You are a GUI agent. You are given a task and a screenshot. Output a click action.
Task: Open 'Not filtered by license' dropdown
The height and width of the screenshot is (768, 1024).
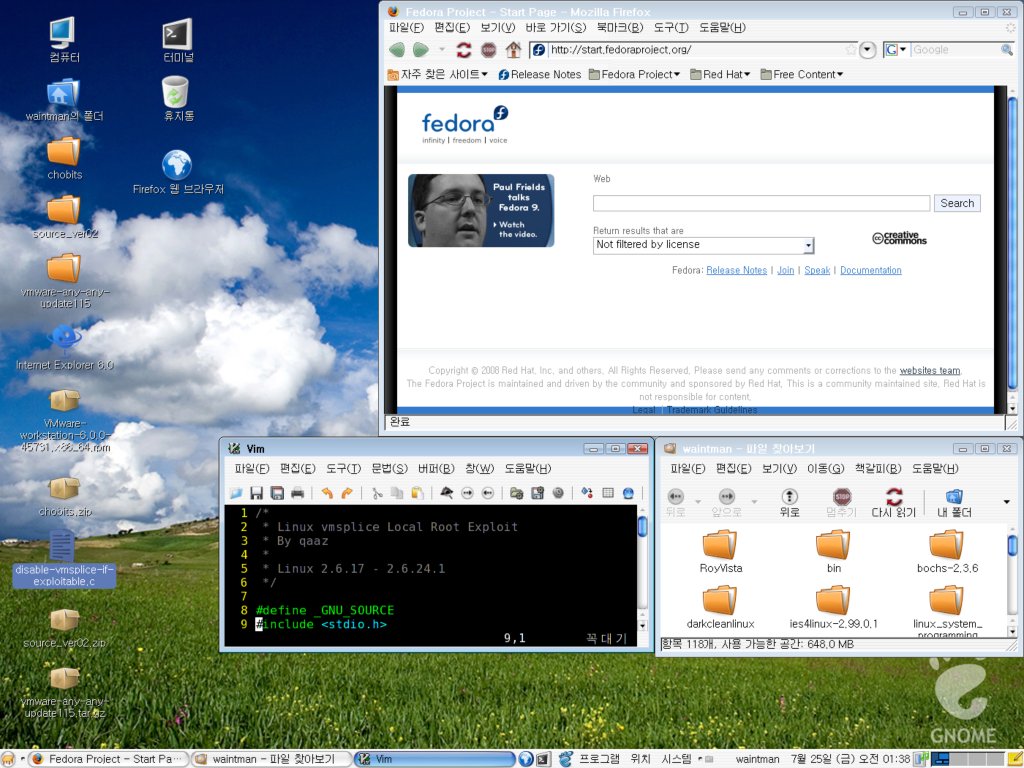tap(703, 245)
